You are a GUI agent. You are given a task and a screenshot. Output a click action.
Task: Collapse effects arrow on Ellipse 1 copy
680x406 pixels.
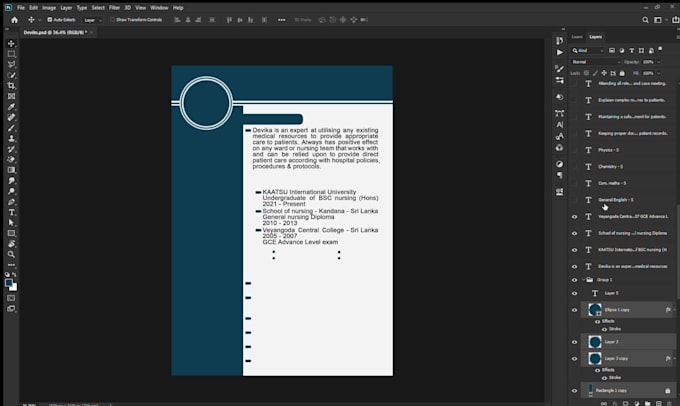point(674,310)
